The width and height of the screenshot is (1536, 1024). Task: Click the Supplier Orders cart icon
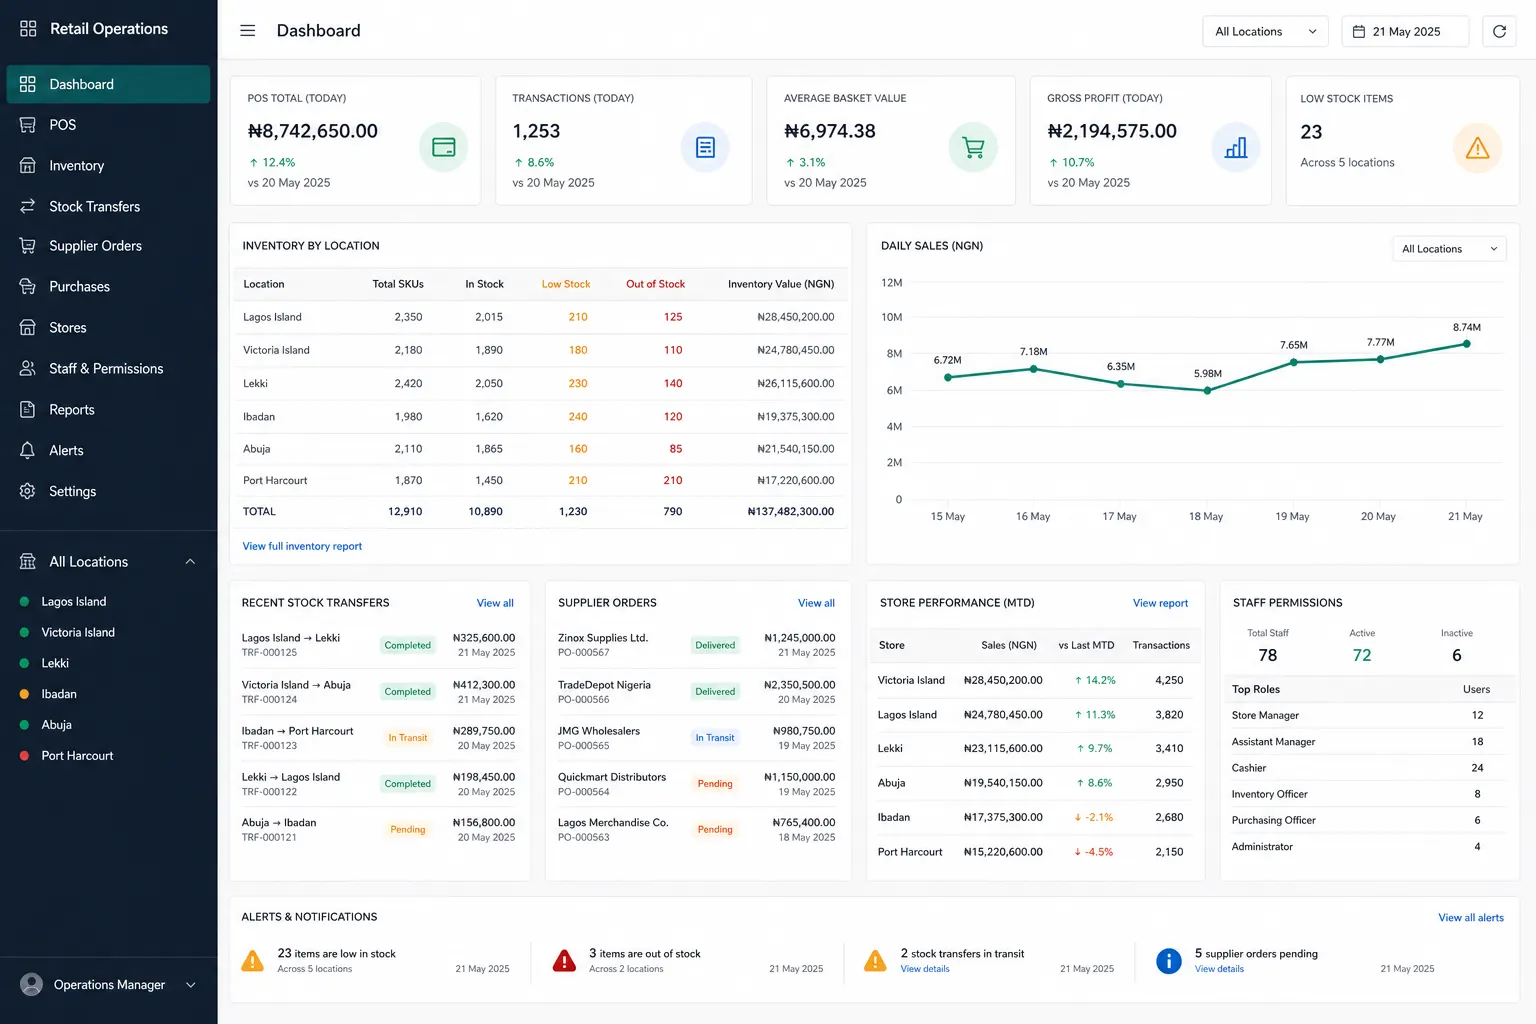click(28, 246)
